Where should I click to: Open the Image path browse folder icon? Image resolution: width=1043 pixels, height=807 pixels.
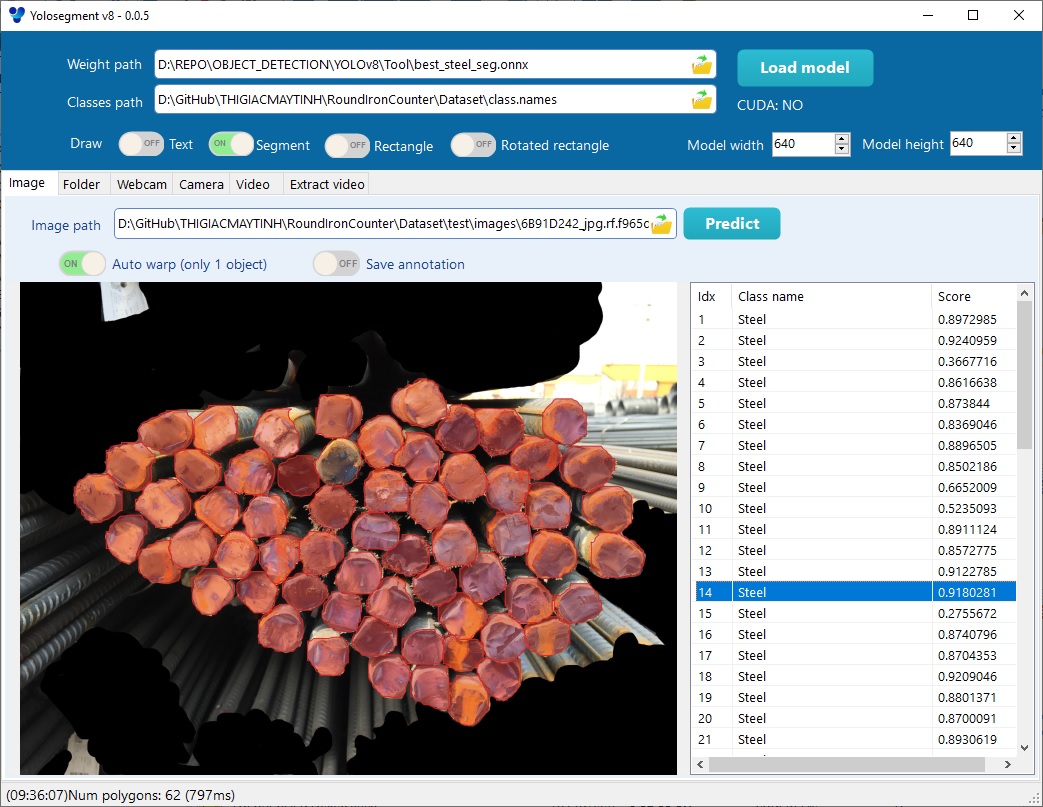[x=661, y=225]
